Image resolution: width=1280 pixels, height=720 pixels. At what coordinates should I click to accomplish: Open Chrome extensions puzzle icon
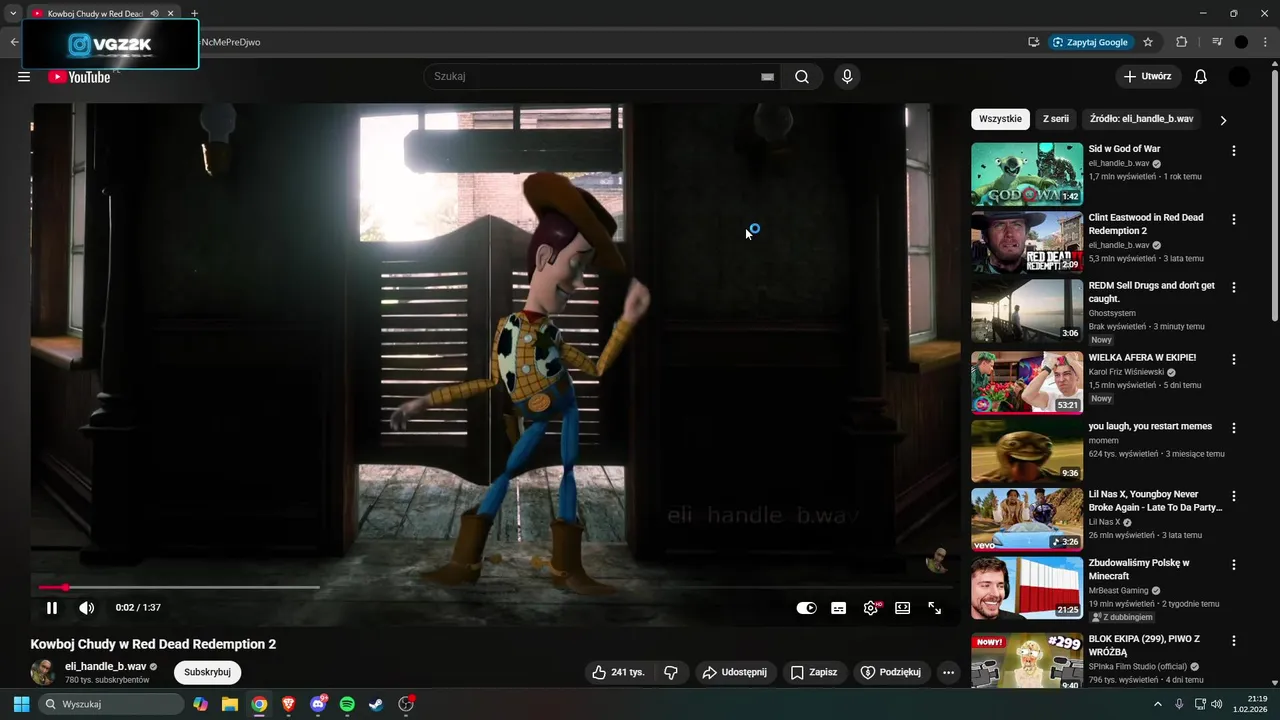(x=1181, y=42)
